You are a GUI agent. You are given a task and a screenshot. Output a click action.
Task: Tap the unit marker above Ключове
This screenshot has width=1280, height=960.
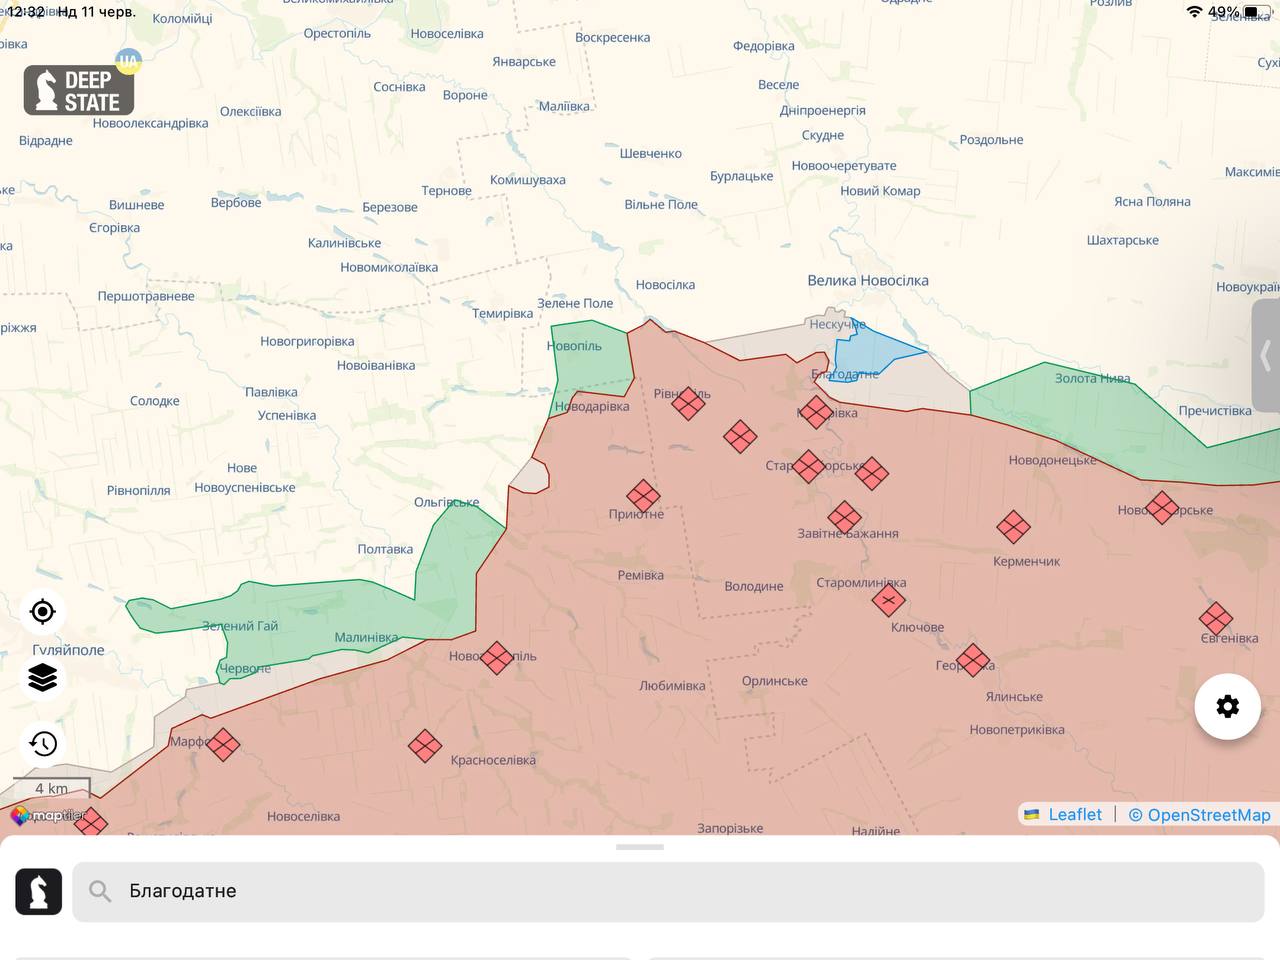[x=888, y=601]
